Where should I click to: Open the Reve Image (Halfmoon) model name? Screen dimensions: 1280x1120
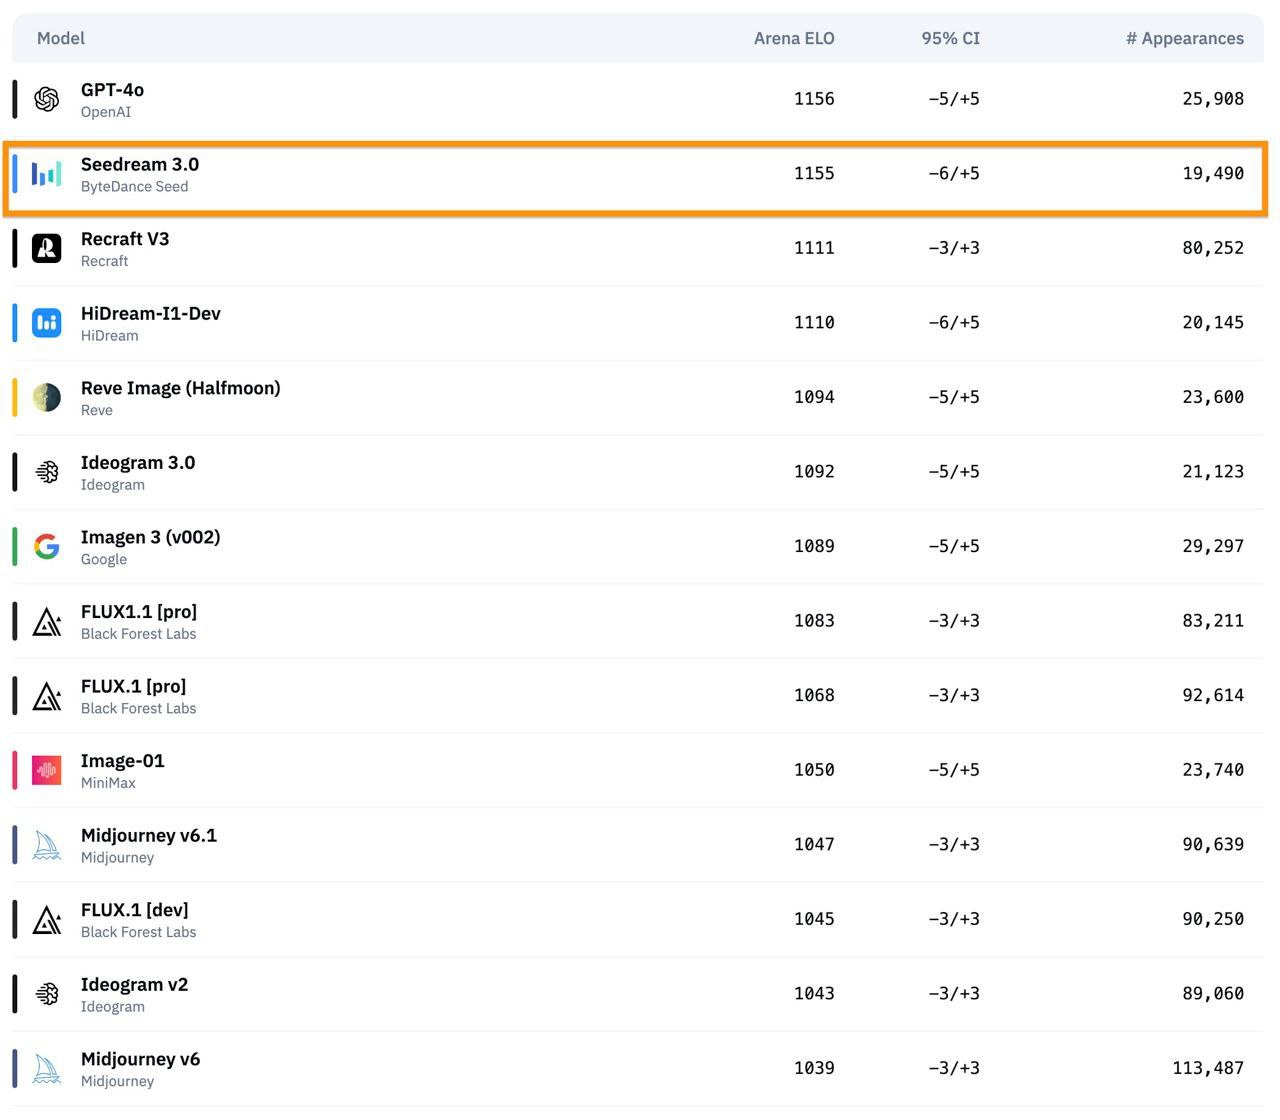point(181,388)
